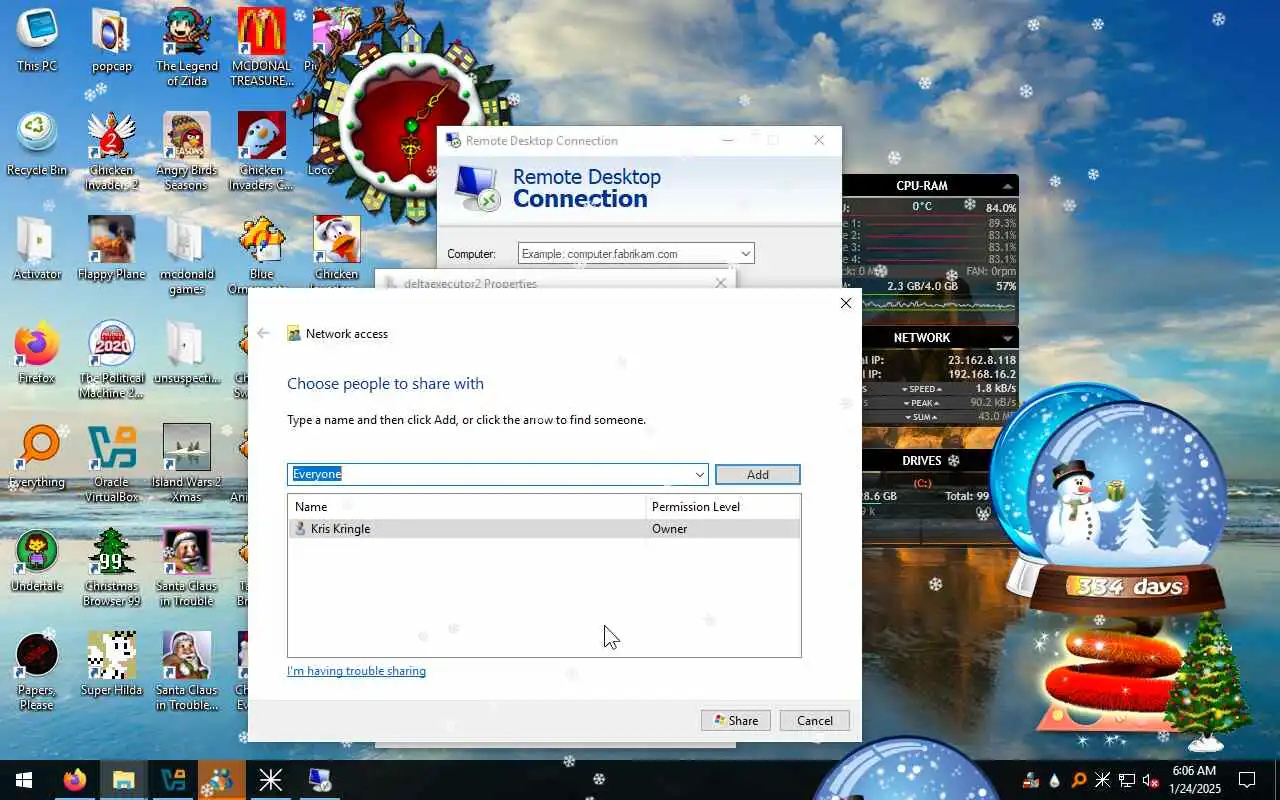Launch The Legend of Zilda shortcut

coord(187,47)
